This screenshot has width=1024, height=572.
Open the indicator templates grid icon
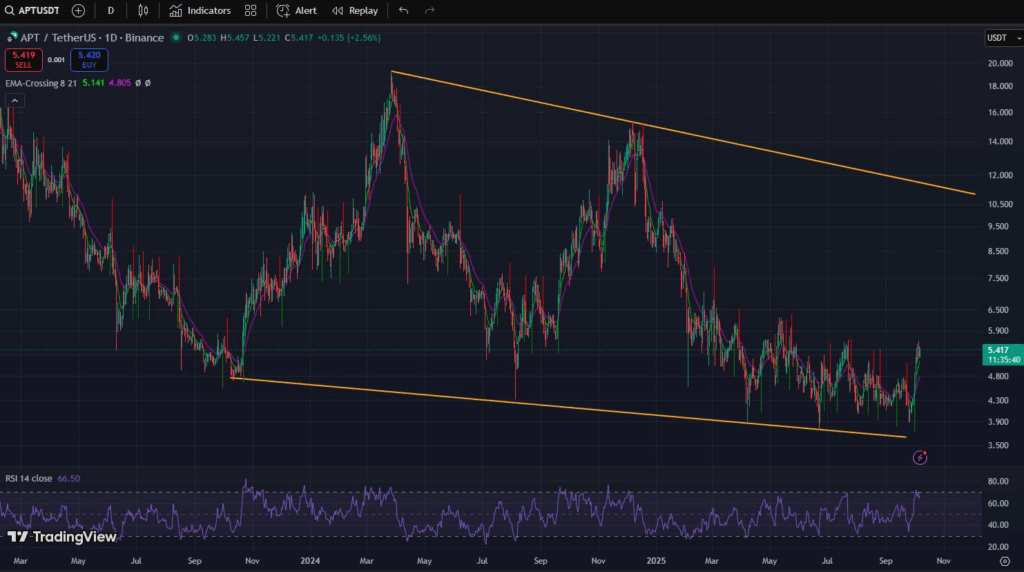point(250,10)
